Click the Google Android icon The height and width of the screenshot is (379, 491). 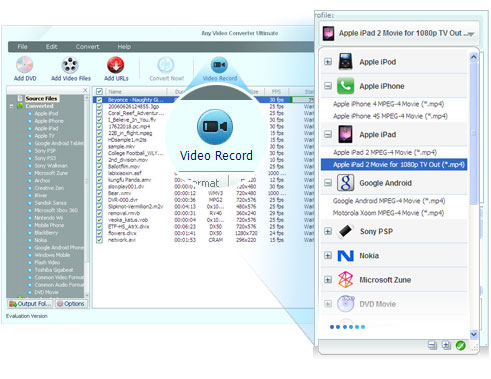pos(345,183)
